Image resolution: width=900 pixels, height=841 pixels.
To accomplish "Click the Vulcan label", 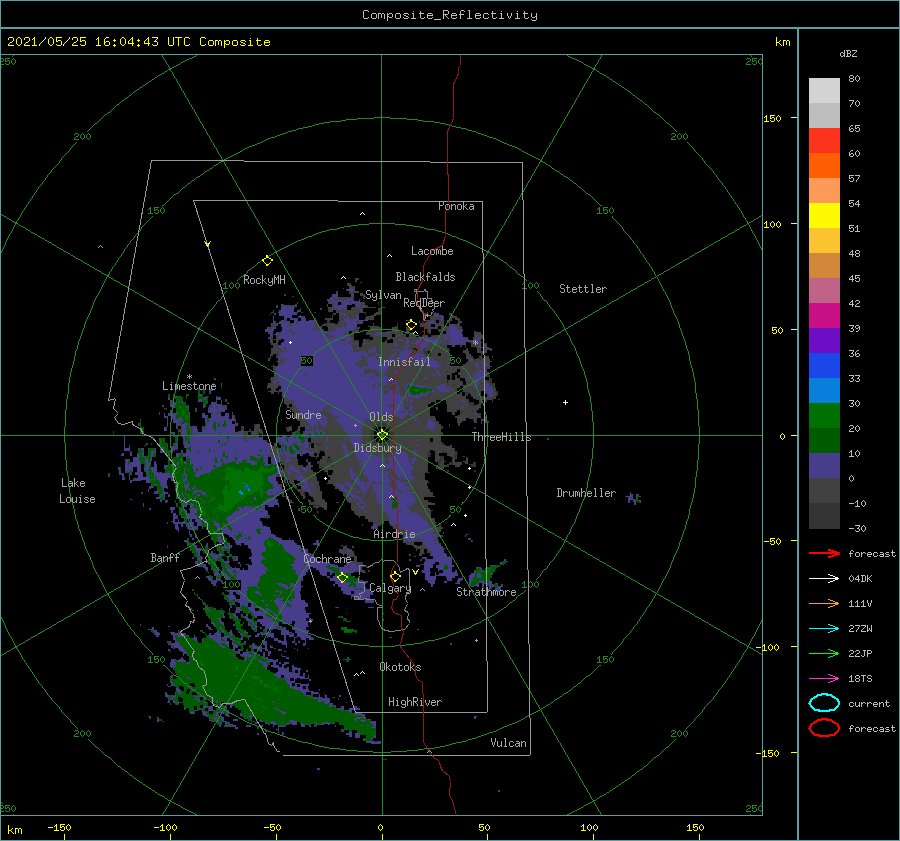I will coord(509,743).
